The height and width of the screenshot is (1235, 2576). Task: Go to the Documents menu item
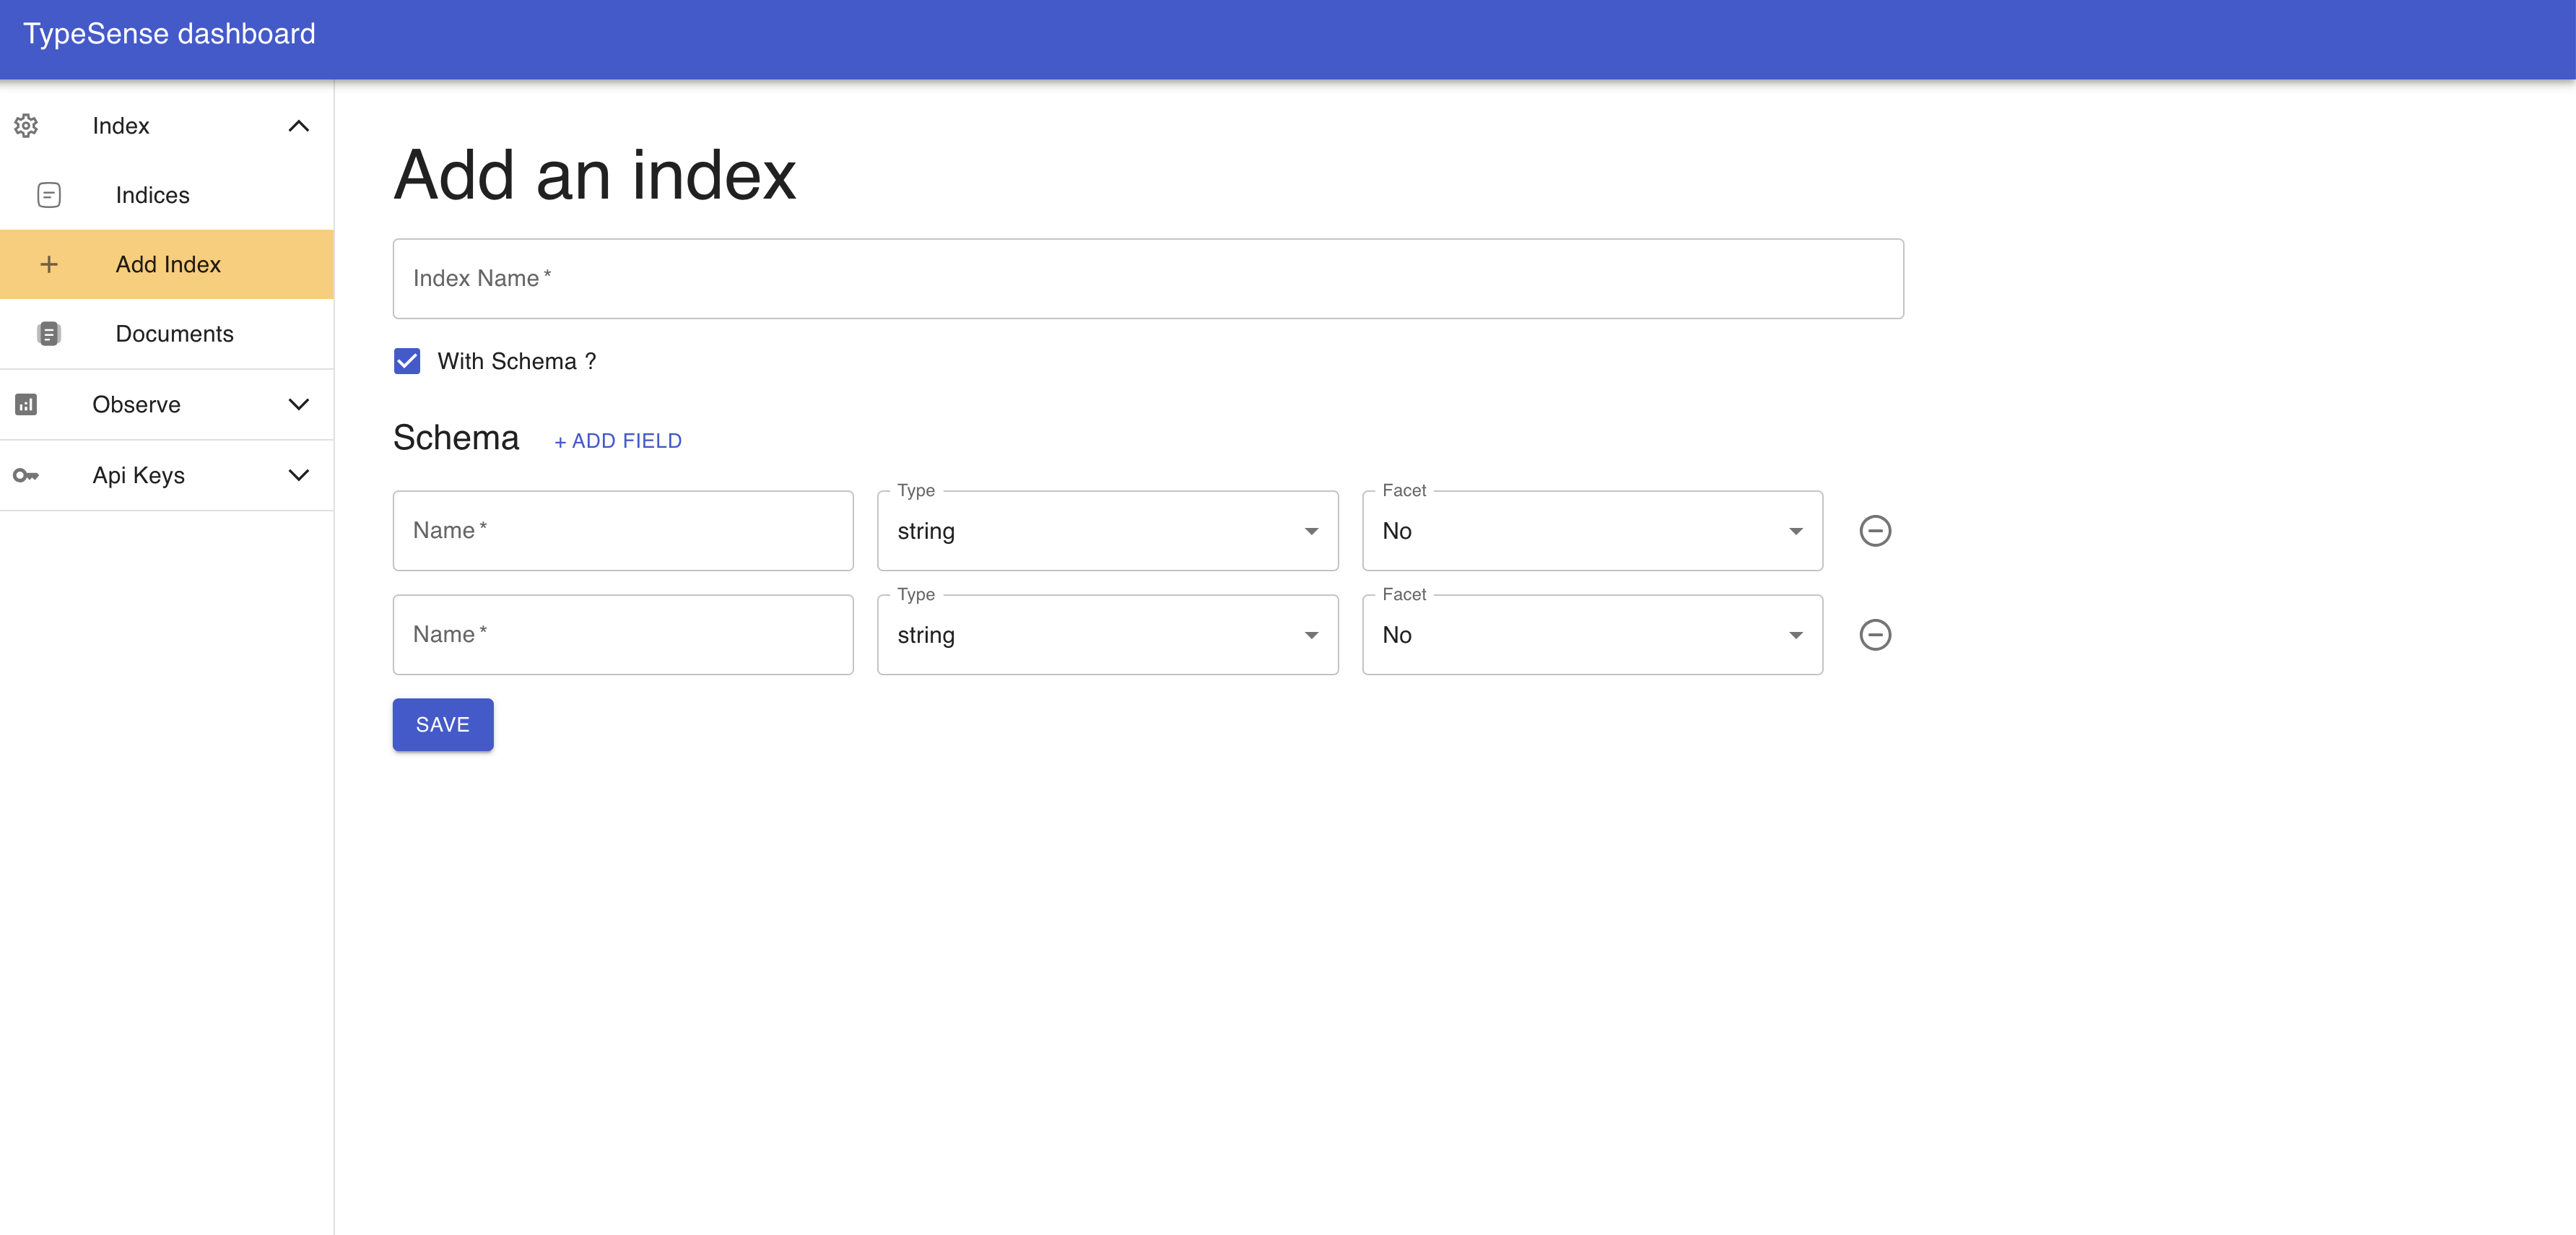pos(175,334)
